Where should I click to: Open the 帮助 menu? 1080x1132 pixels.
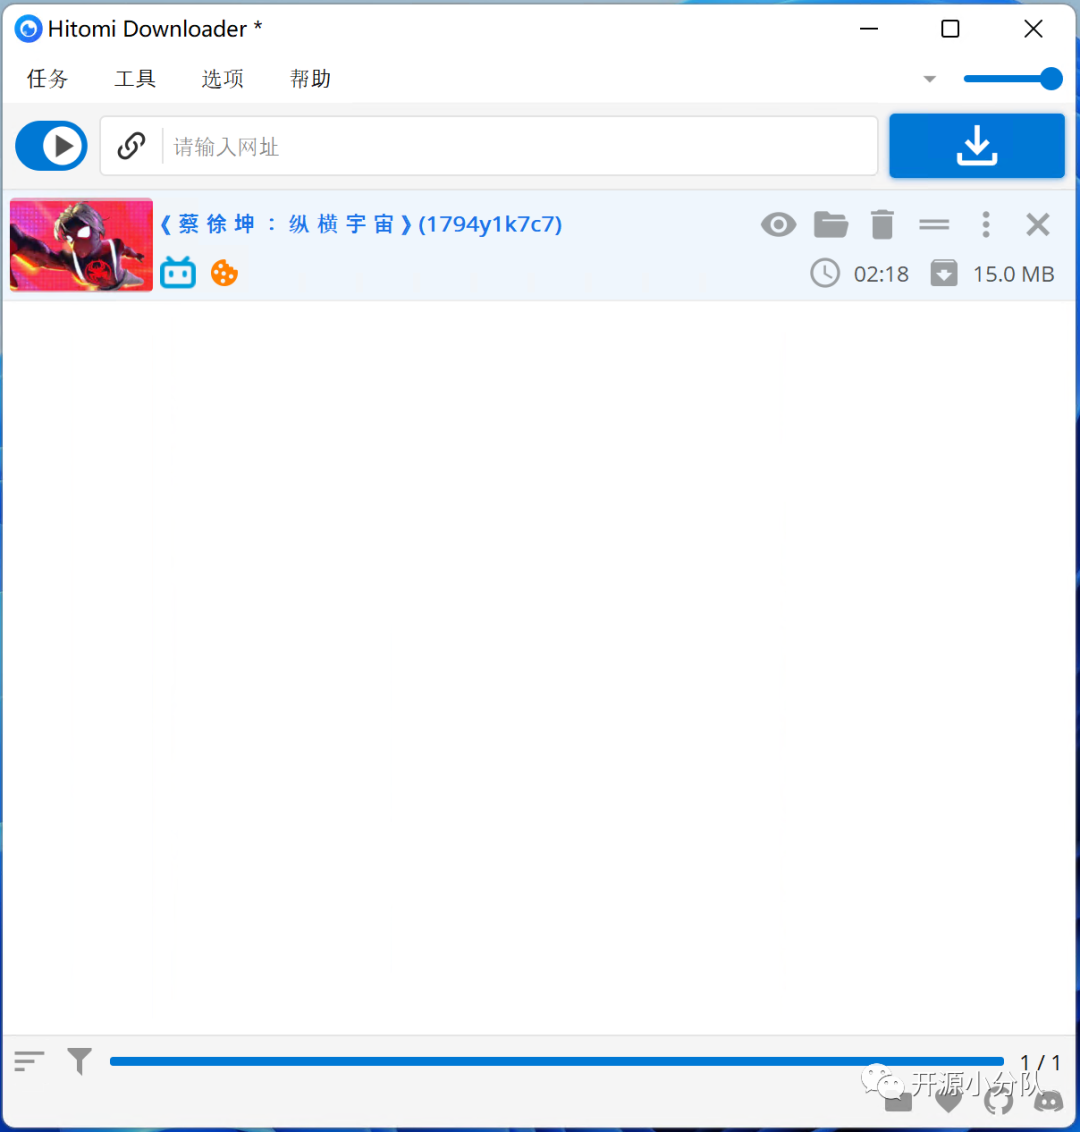click(x=310, y=78)
